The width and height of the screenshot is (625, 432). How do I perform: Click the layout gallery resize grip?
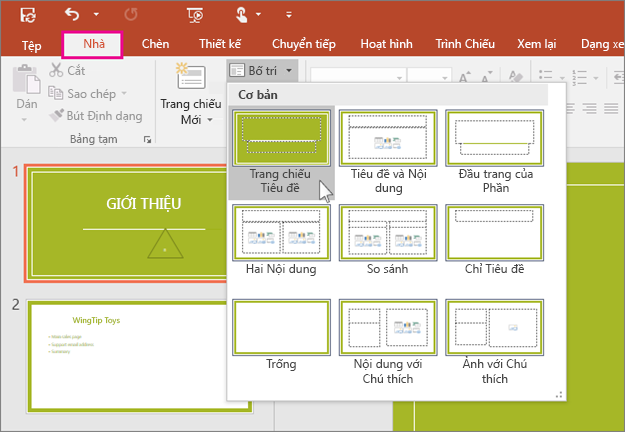(559, 395)
